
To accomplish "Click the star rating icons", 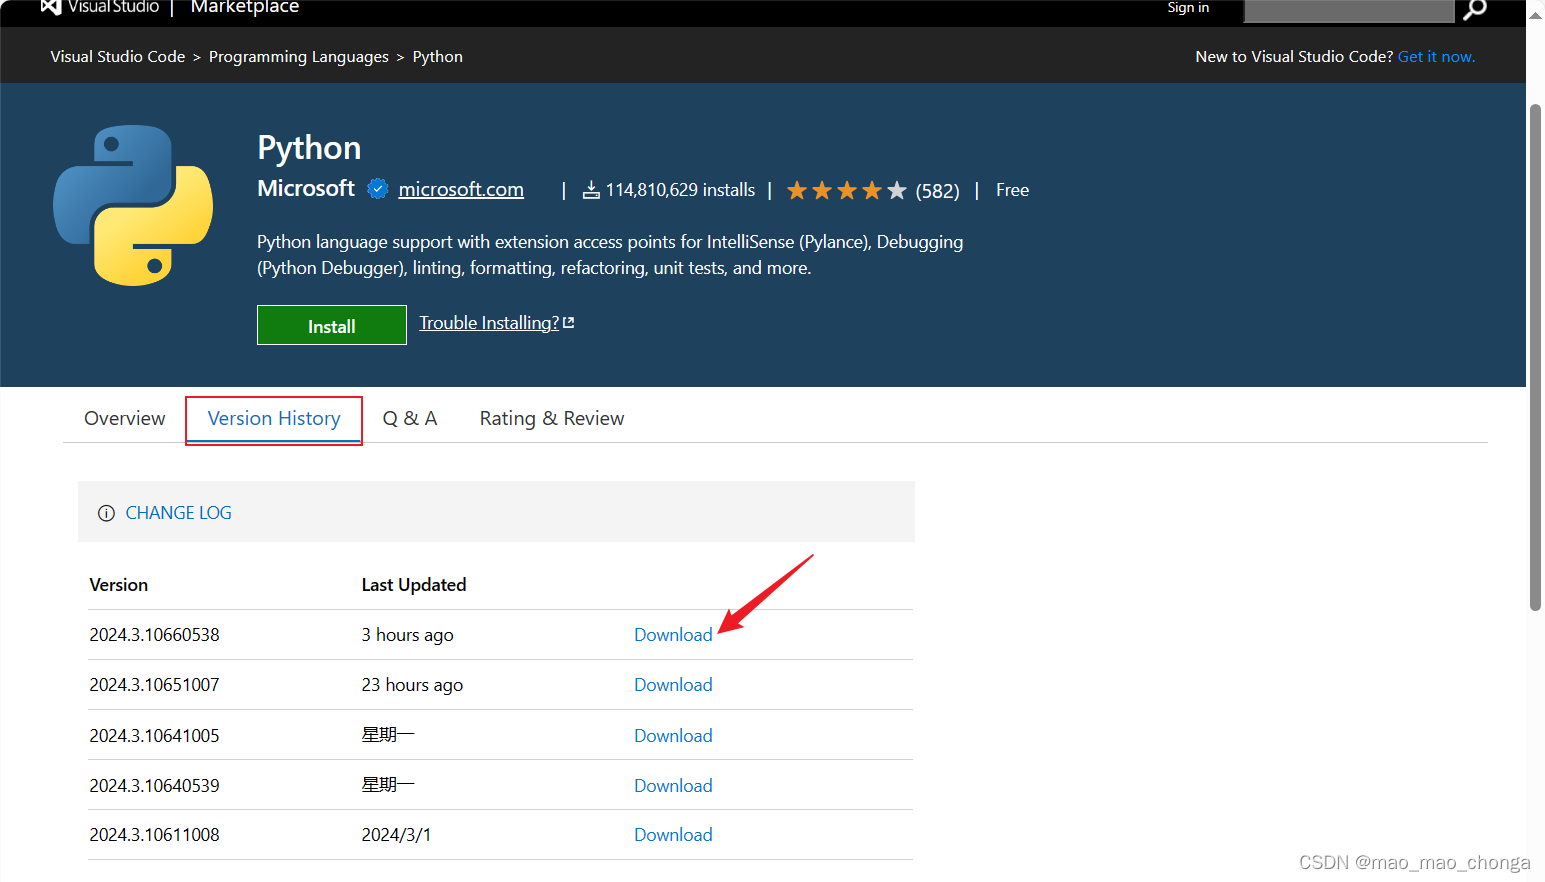I will 846,190.
